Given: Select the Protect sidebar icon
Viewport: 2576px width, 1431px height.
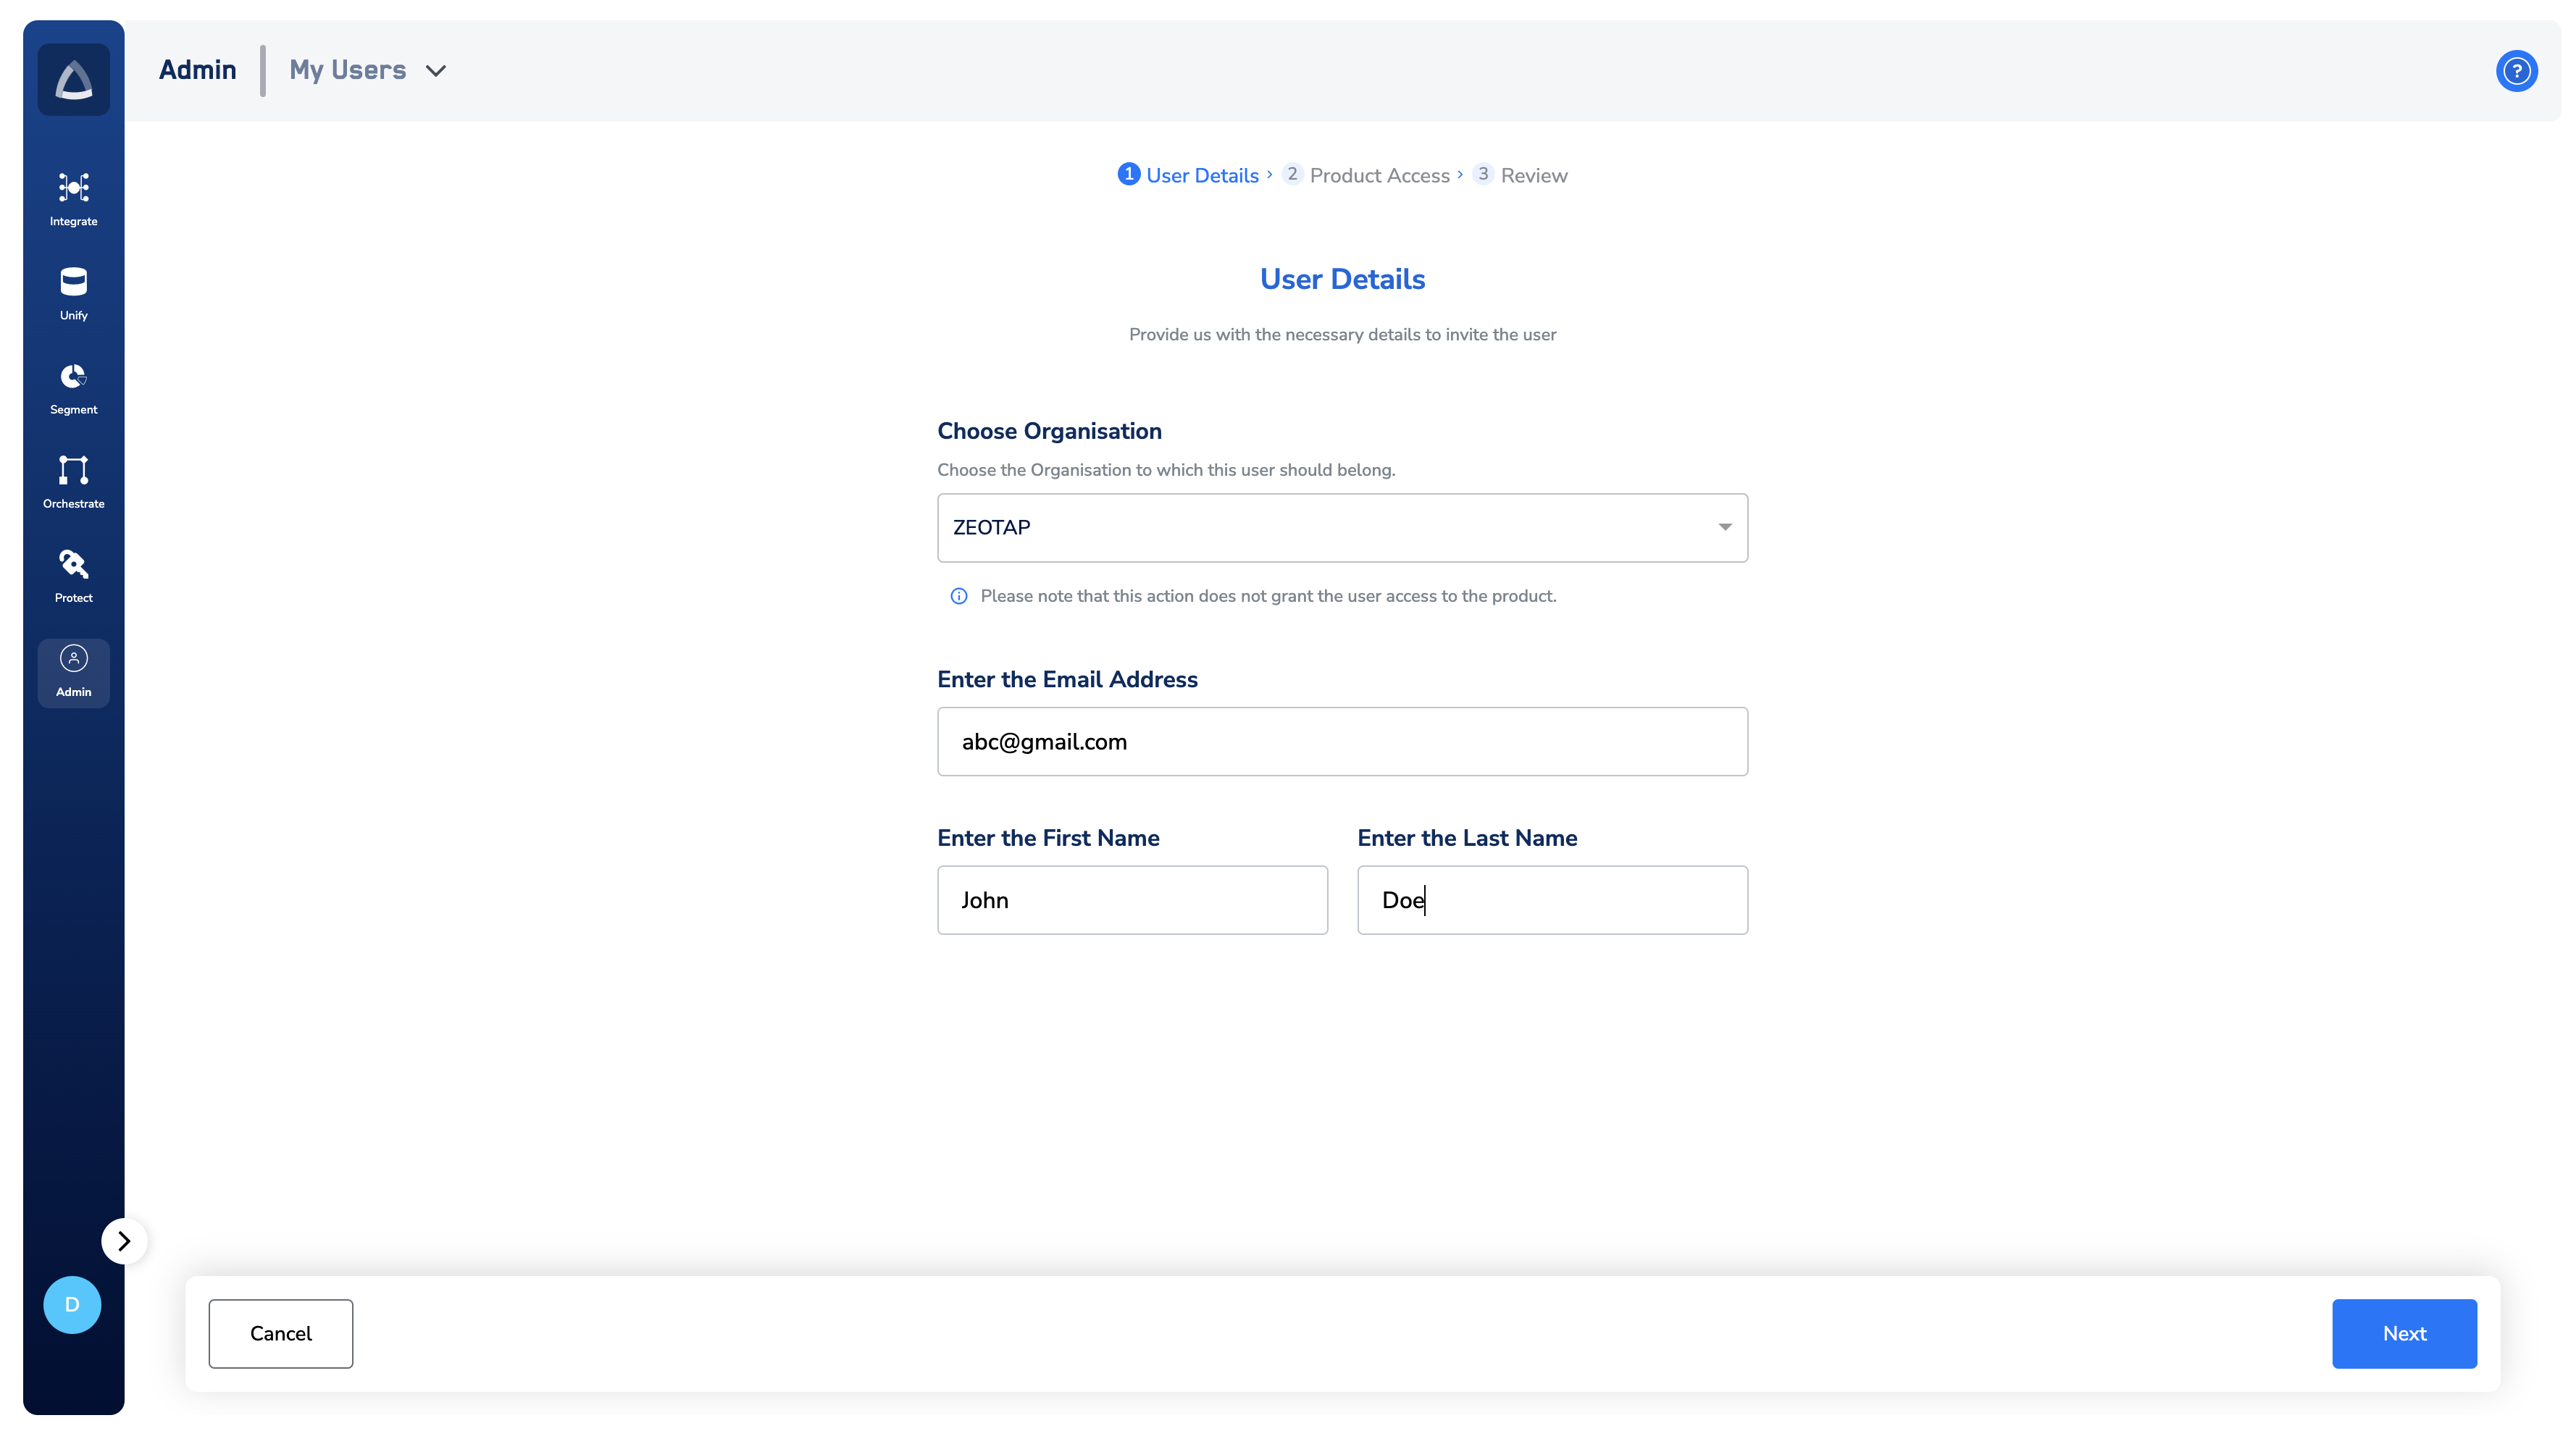Looking at the screenshot, I should click(x=73, y=575).
